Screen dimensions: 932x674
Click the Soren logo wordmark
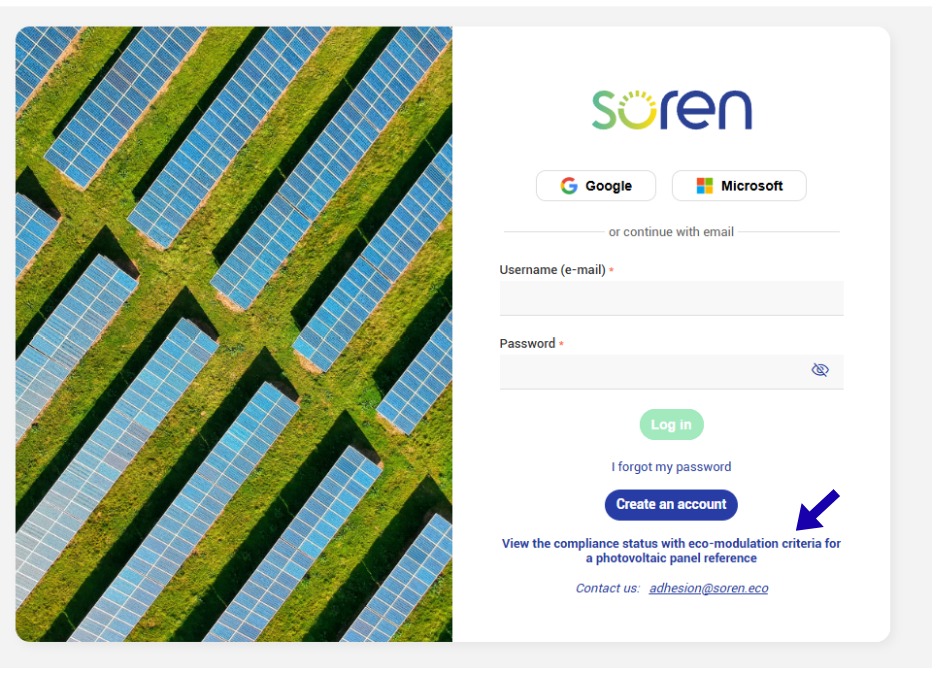click(x=672, y=110)
